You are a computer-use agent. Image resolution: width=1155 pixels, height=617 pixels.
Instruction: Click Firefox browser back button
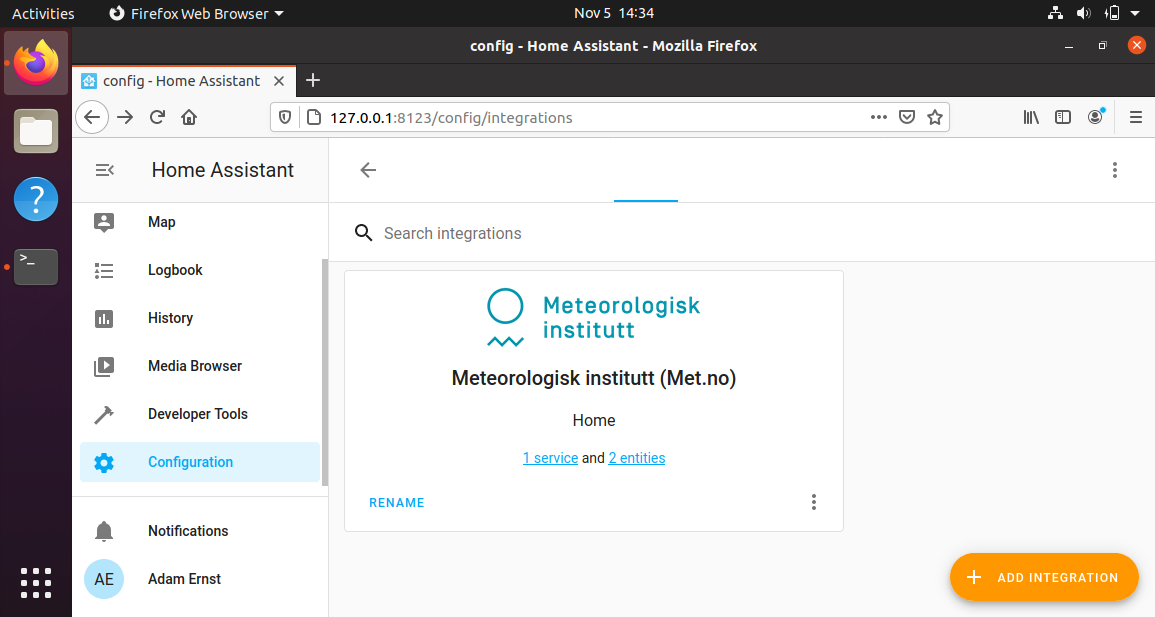92,117
